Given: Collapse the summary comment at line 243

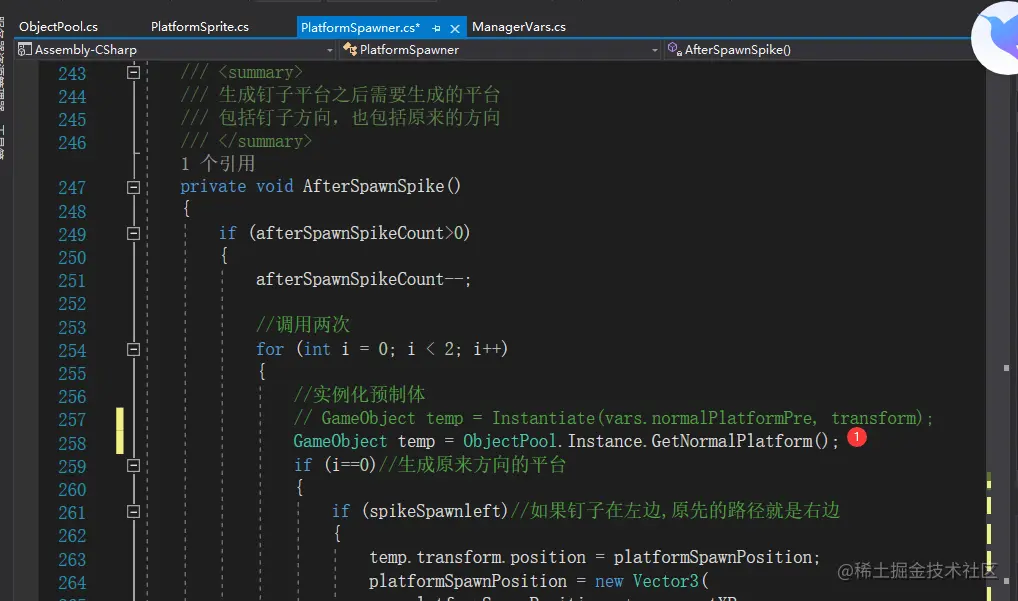Looking at the screenshot, I should point(133,73).
